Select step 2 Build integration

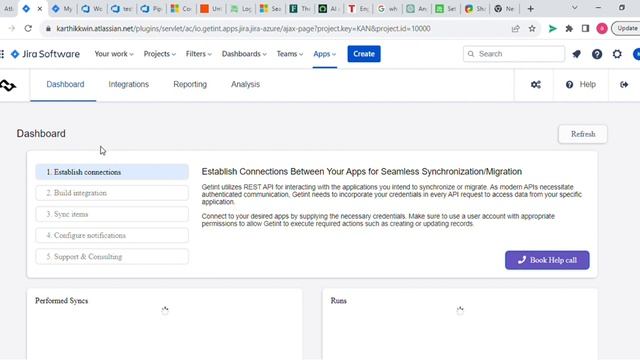point(112,193)
